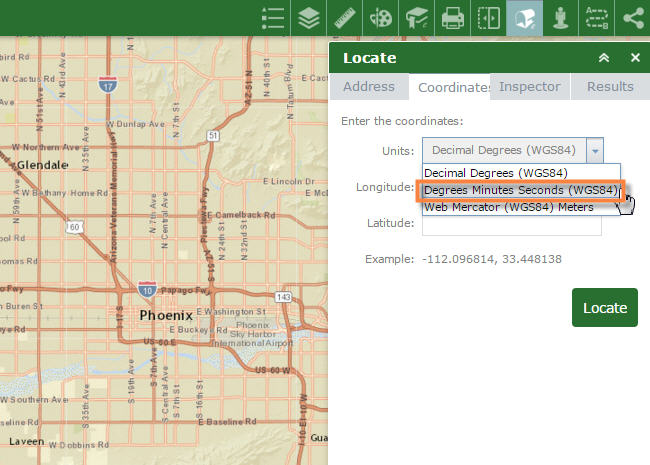The width and height of the screenshot is (650, 465).
Task: Select the ruler measure tool
Action: pos(345,18)
